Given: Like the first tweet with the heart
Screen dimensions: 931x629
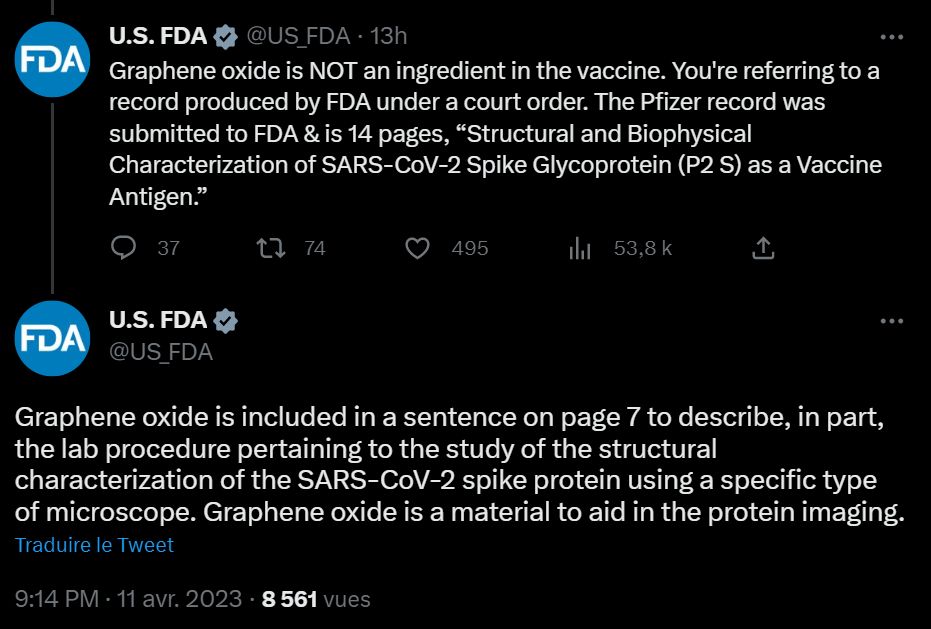Looking at the screenshot, I should [x=419, y=248].
